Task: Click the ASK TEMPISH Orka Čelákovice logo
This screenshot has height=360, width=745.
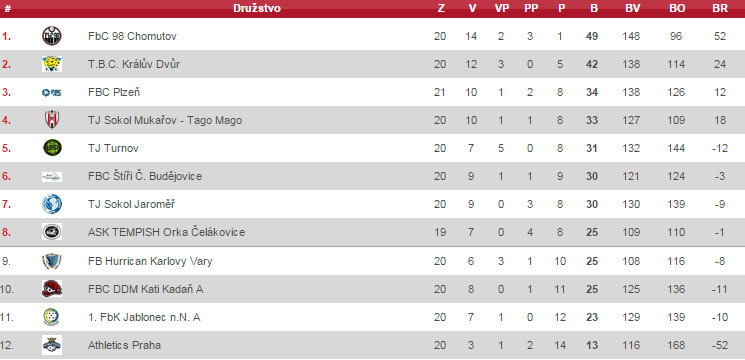Action: click(51, 232)
